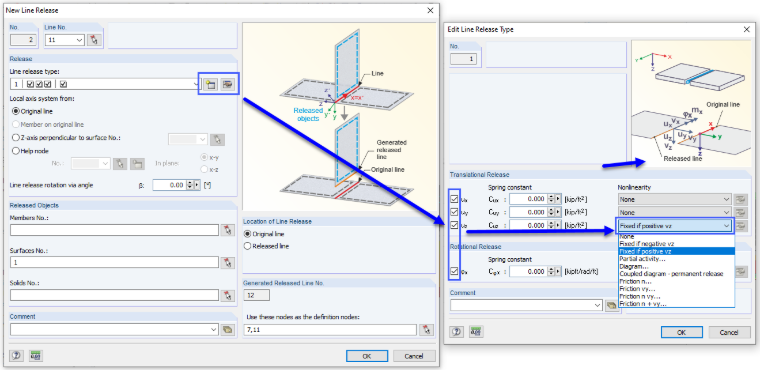Toggle ux translational release checkbox
Screen dimensions: 760x370
coord(454,199)
